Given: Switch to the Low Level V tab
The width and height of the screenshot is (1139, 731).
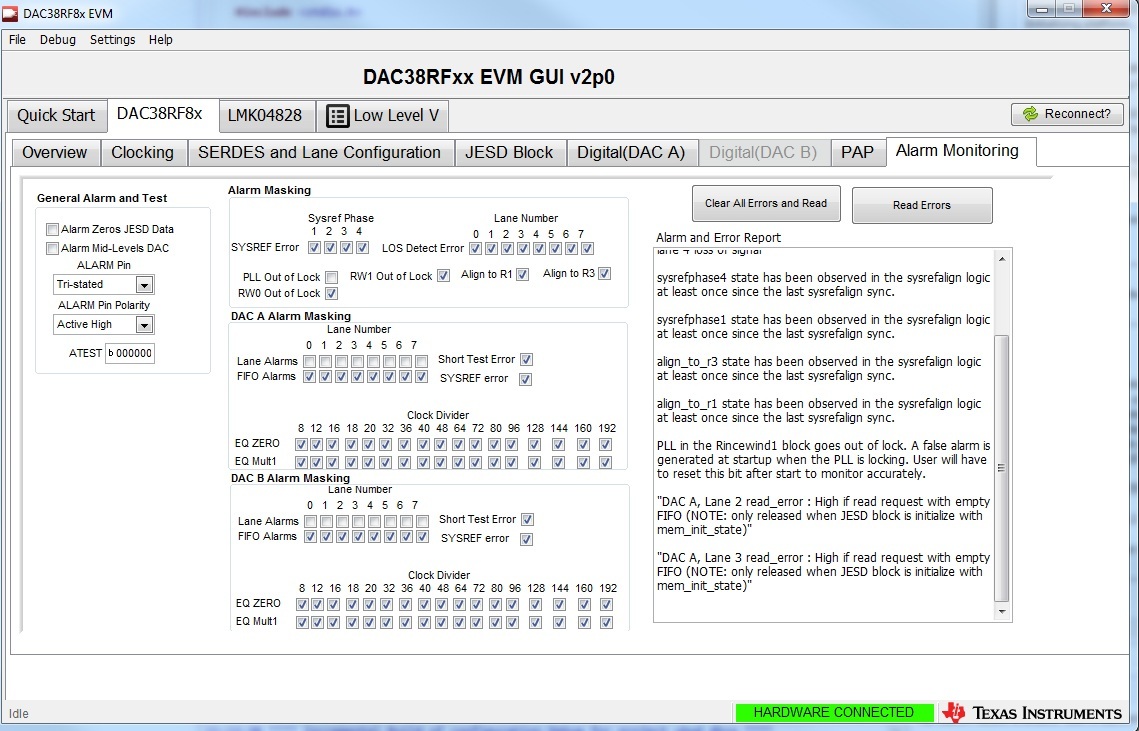Looking at the screenshot, I should point(383,116).
